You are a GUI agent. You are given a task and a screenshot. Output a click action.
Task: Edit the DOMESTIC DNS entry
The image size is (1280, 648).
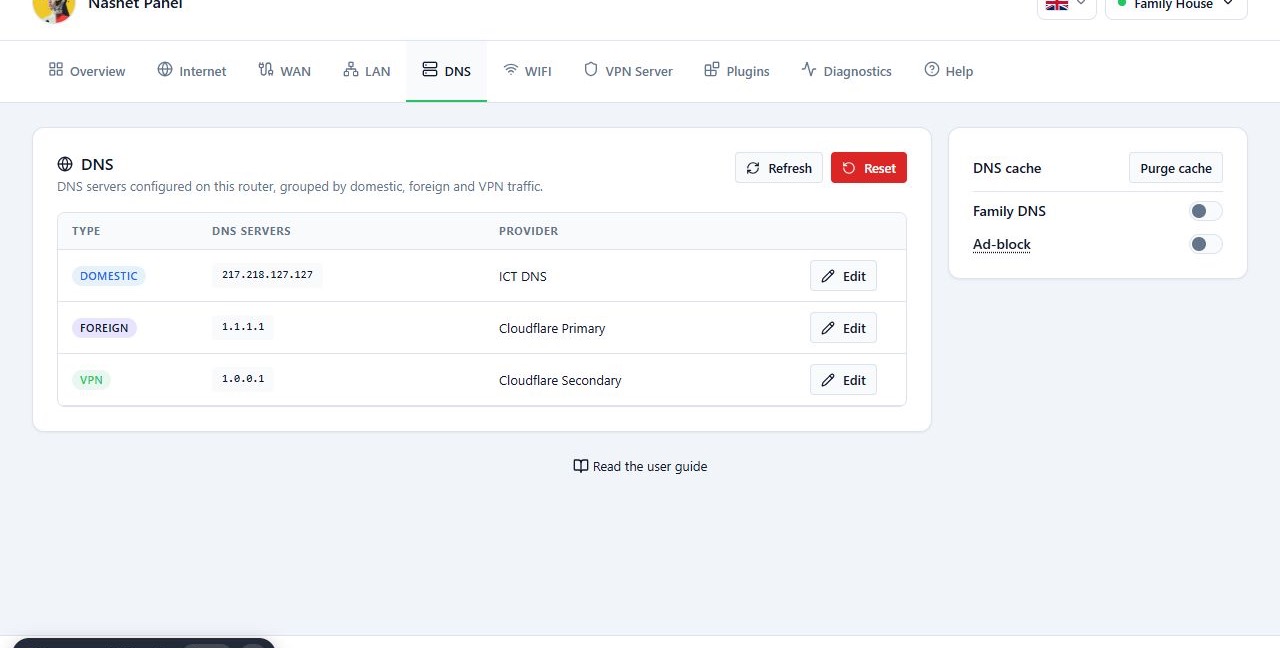(x=843, y=276)
